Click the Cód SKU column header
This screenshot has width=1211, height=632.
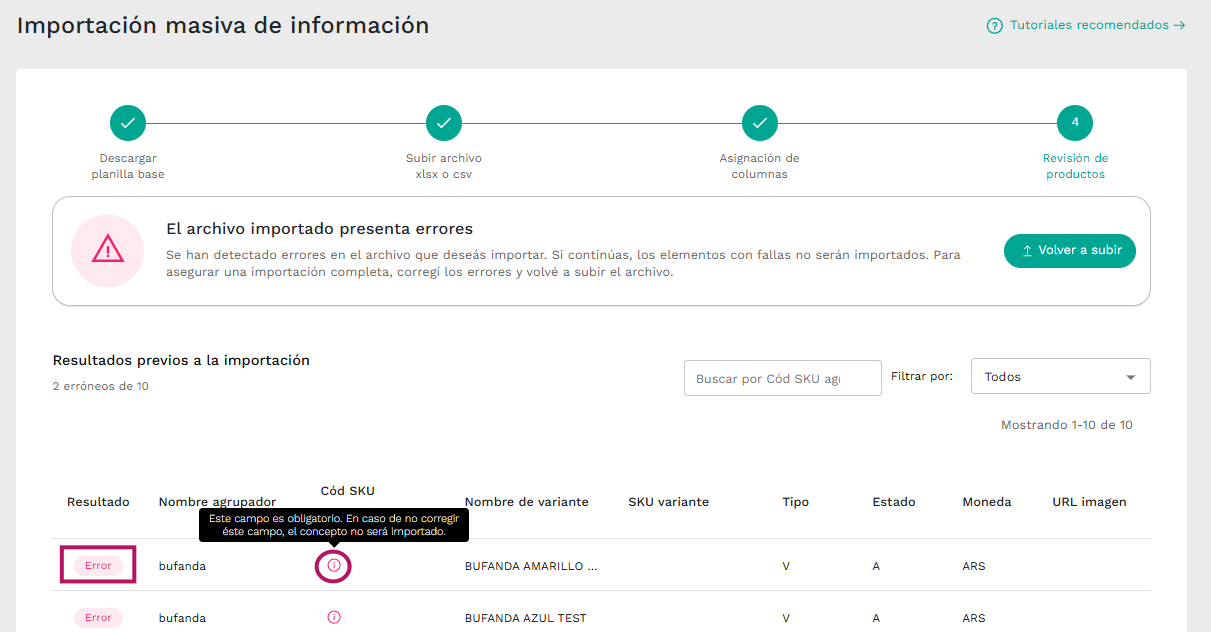point(347,491)
